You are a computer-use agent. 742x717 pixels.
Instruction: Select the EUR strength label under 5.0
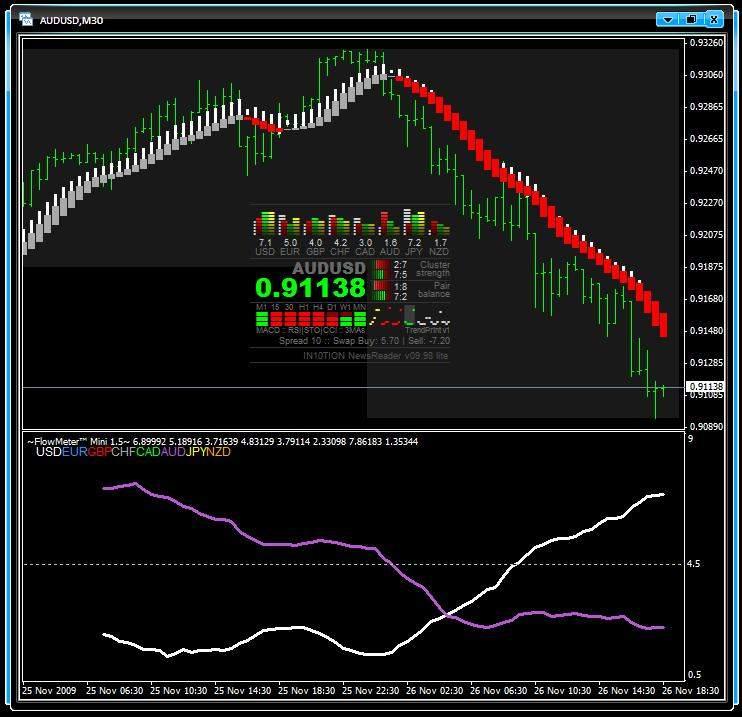[x=290, y=252]
